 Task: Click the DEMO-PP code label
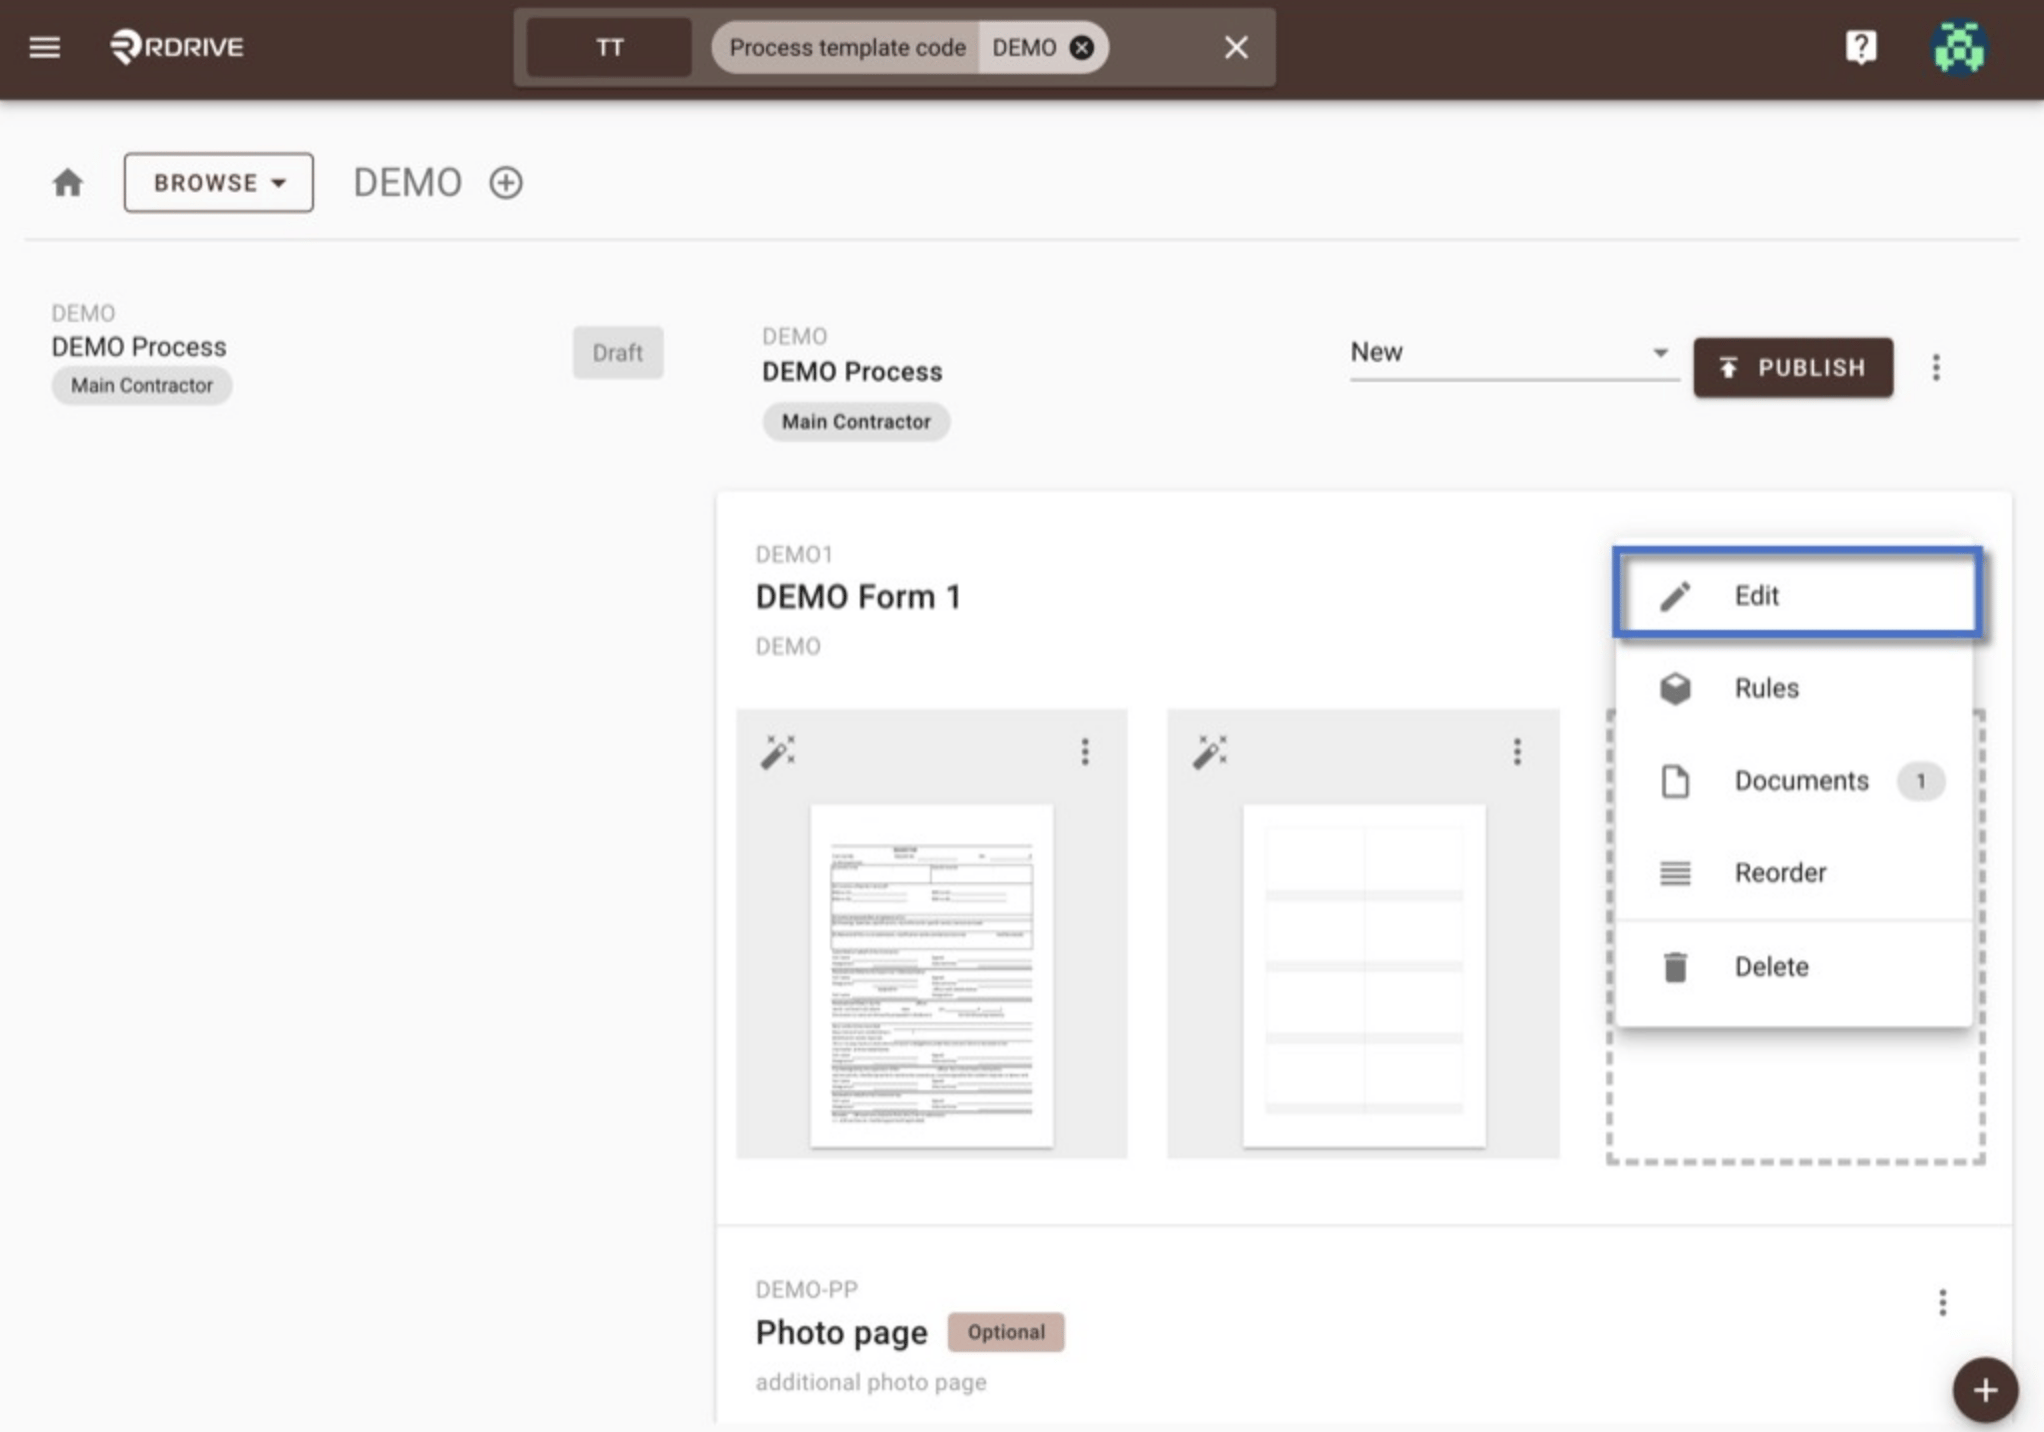click(x=806, y=1289)
